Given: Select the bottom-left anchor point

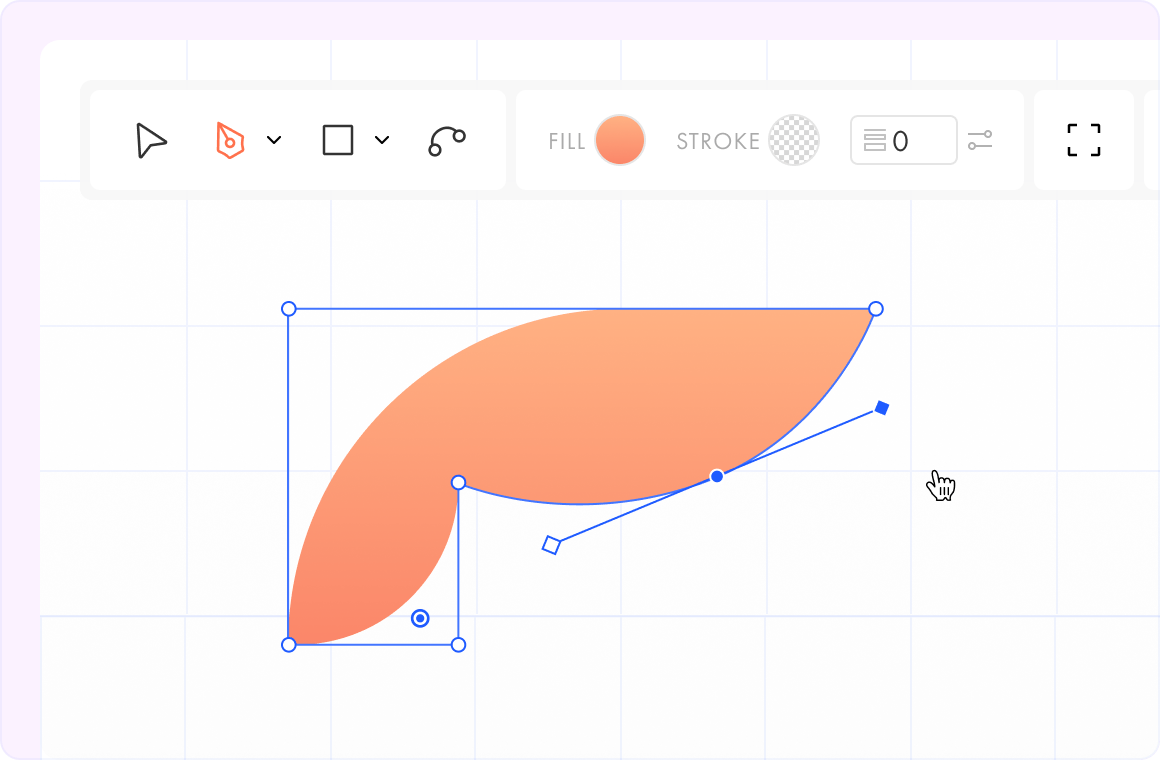Looking at the screenshot, I should click(289, 645).
